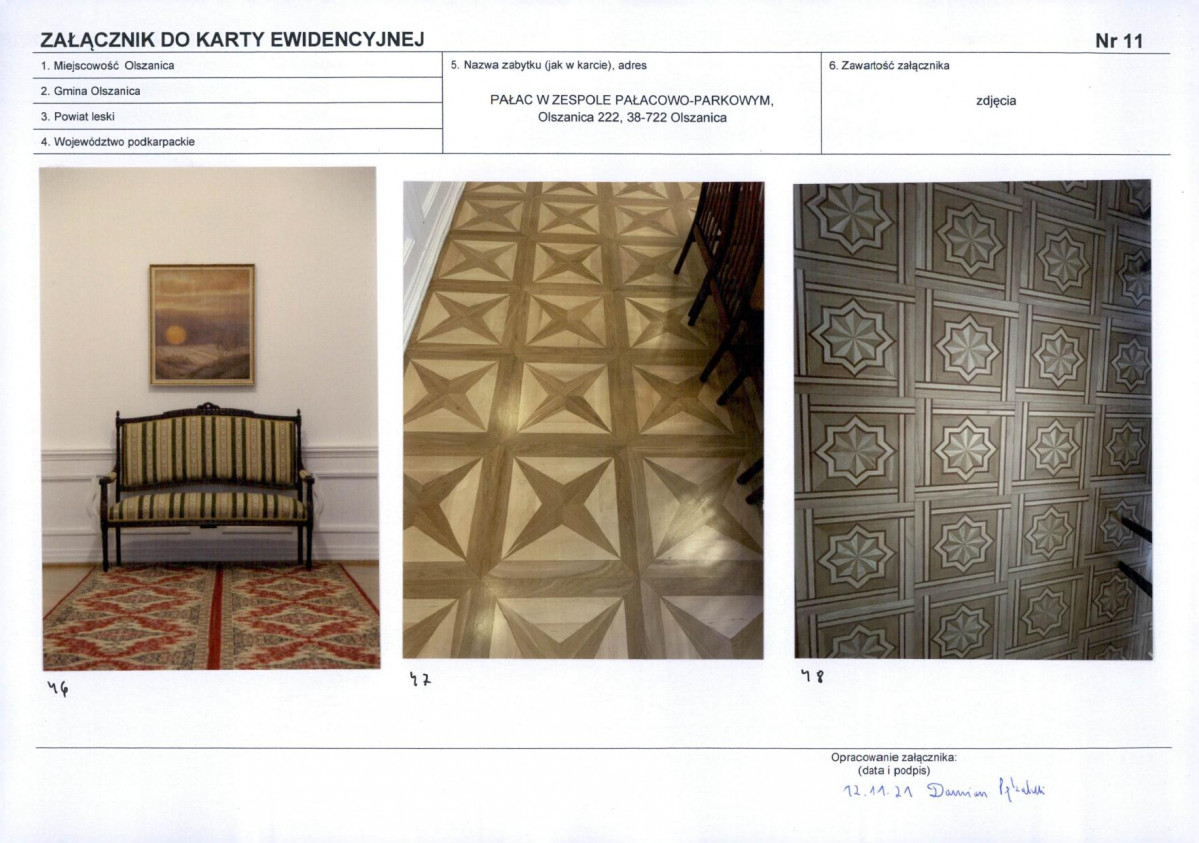The width and height of the screenshot is (1199, 843).
Task: Select the star-pattern parquet floor photo 47
Action: [x=583, y=420]
